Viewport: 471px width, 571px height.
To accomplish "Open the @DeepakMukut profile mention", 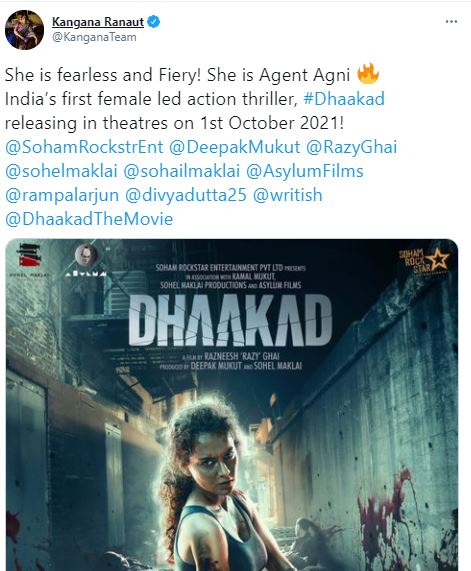I will (235, 147).
